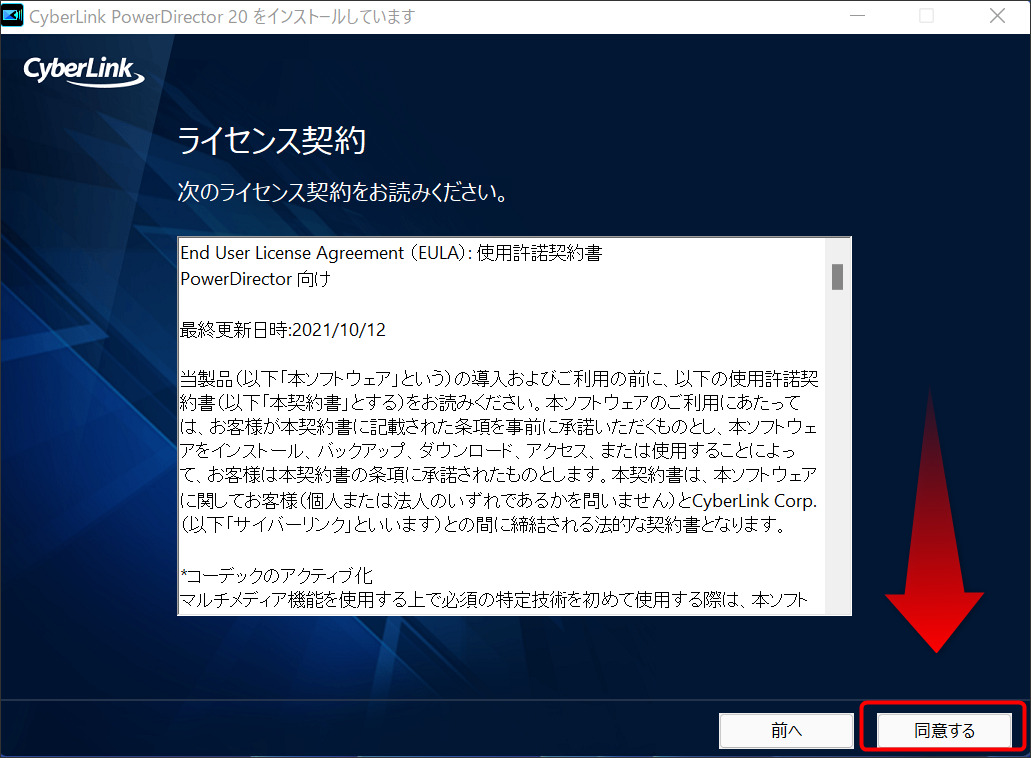Click the paragraph line starting 当製品(以下
Image resolution: width=1031 pixels, height=758 pixels.
click(499, 379)
